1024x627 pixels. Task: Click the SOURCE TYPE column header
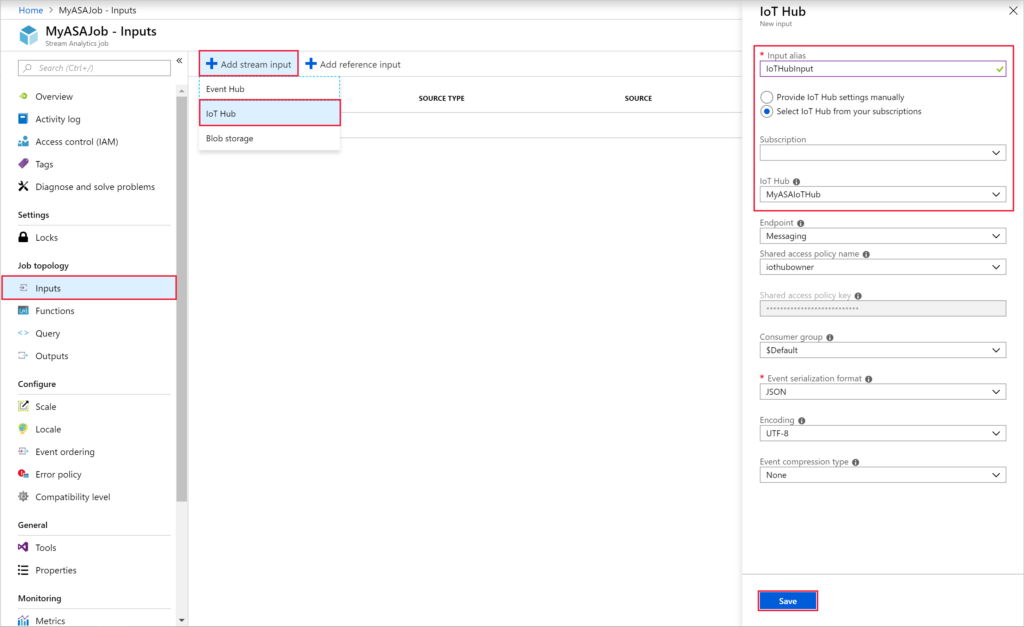pyautogui.click(x=441, y=99)
